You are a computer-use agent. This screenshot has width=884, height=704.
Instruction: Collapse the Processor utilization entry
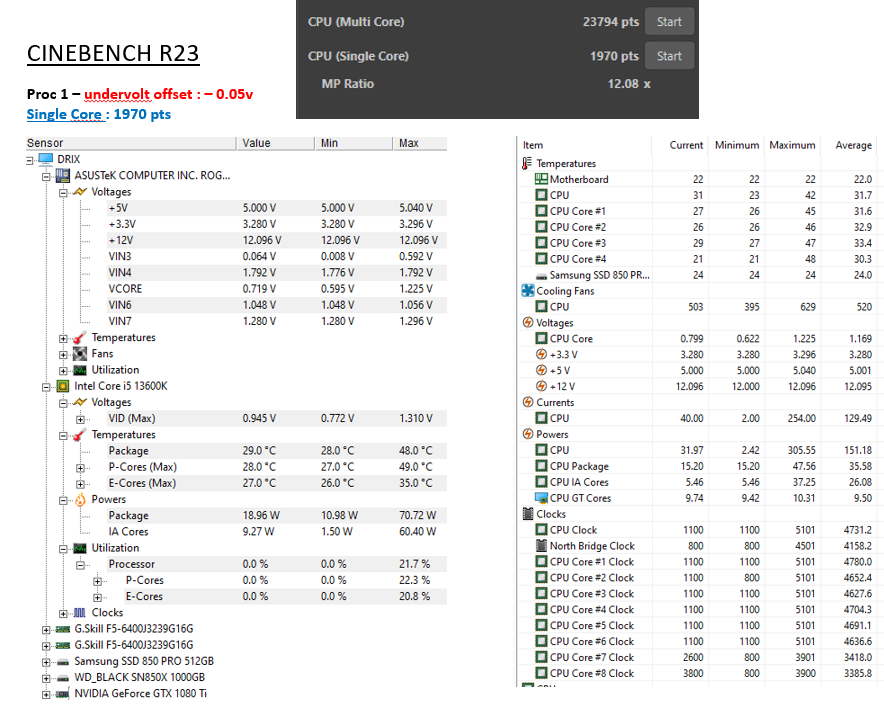80,565
